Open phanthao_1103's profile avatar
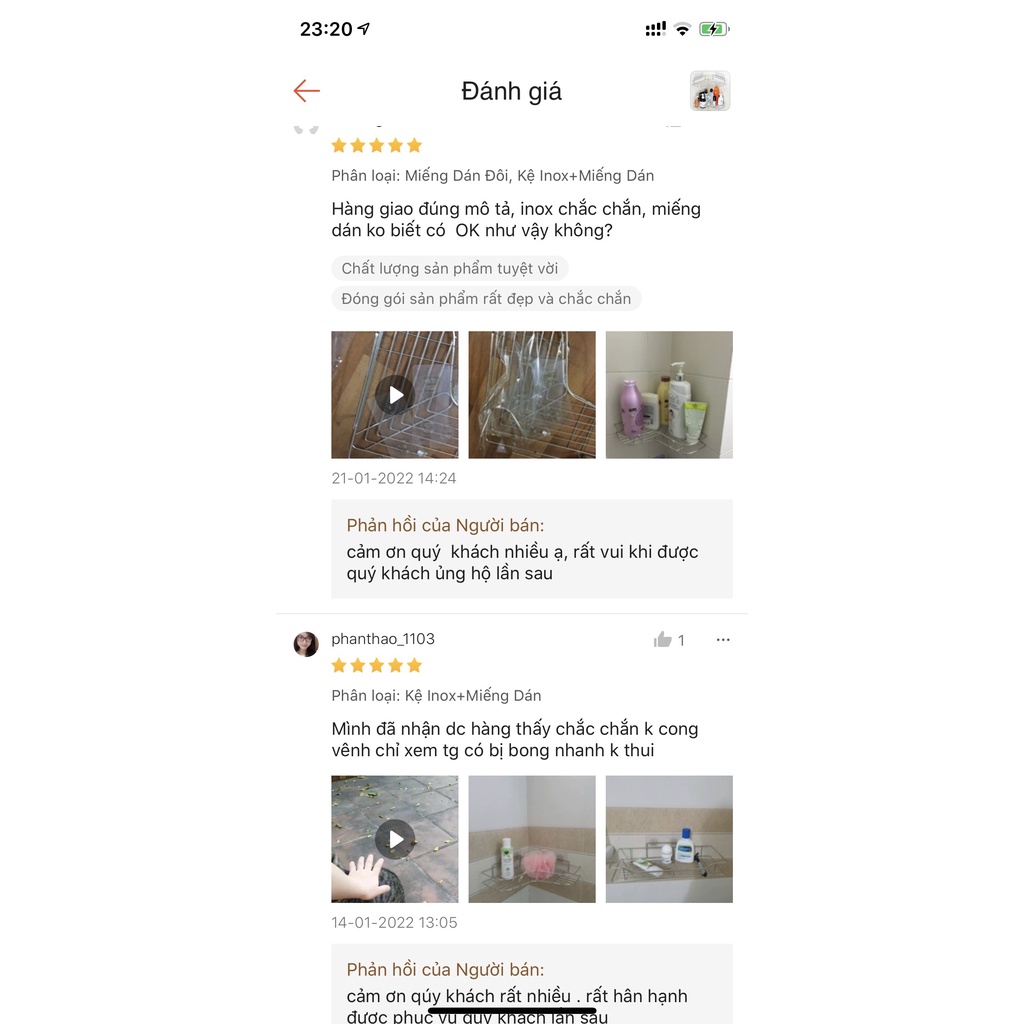The image size is (1024, 1024). pyautogui.click(x=306, y=644)
